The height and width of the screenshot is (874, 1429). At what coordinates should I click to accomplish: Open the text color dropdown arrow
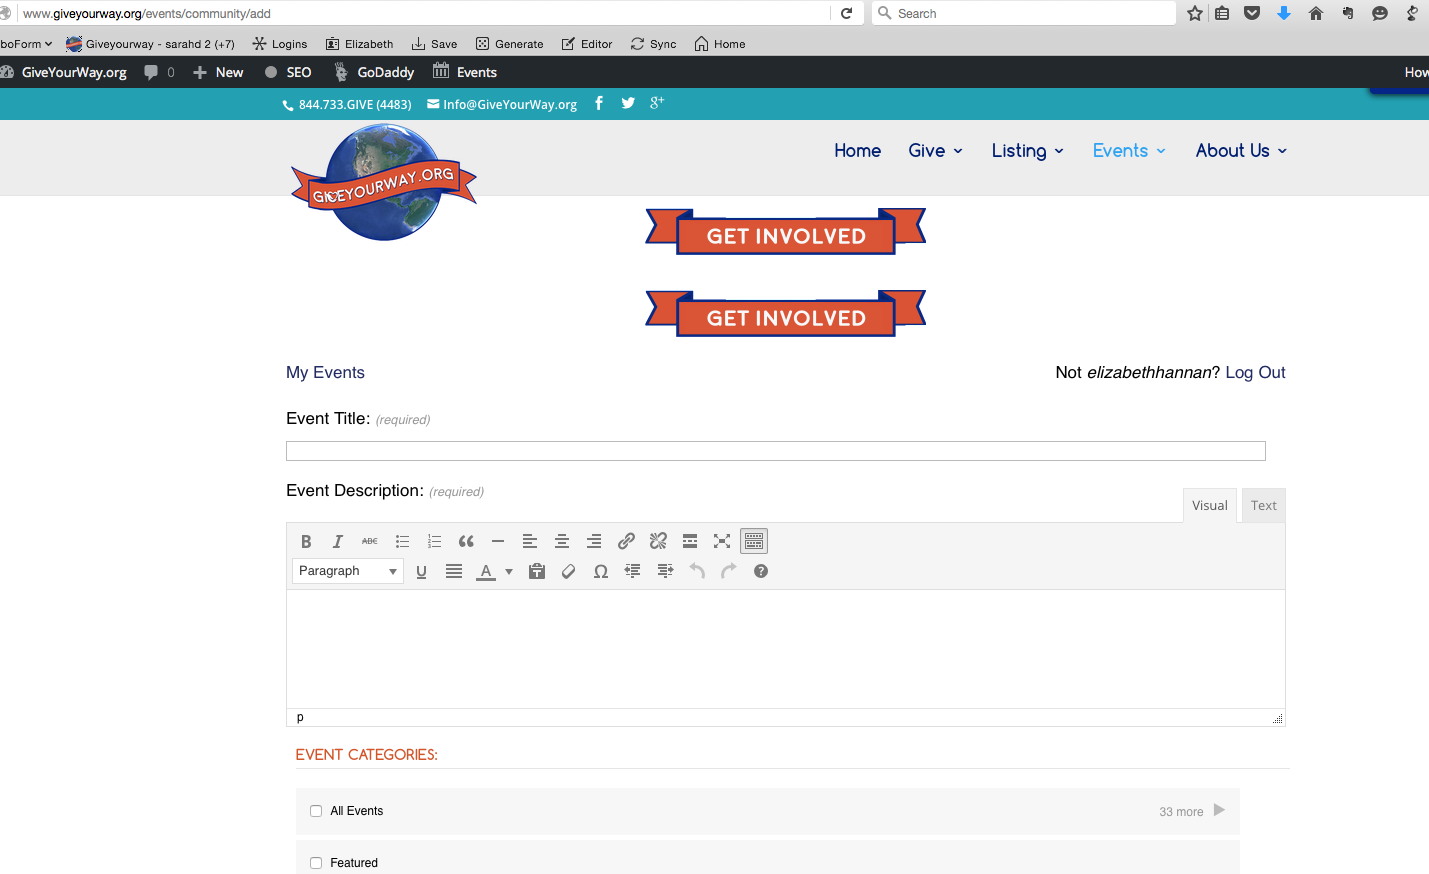(x=509, y=572)
